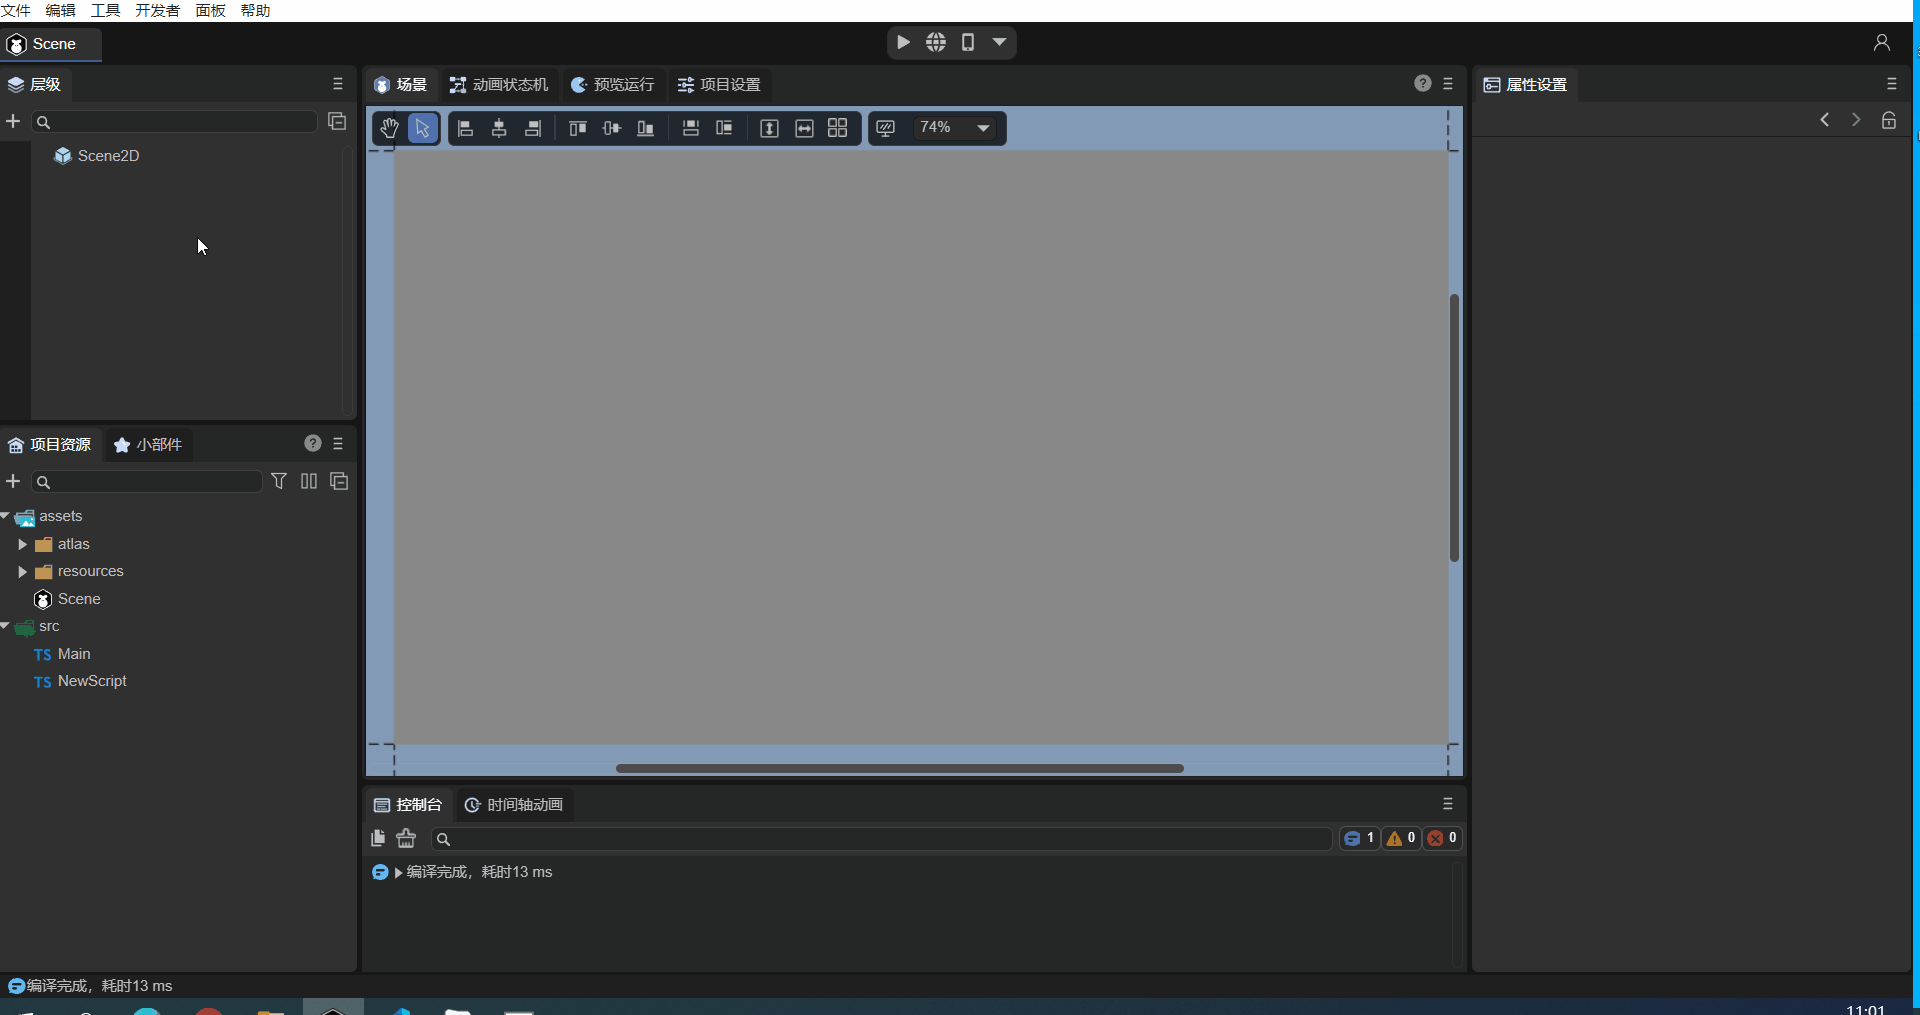Click the clear console broom icon
The height and width of the screenshot is (1015, 1920).
[x=406, y=838]
